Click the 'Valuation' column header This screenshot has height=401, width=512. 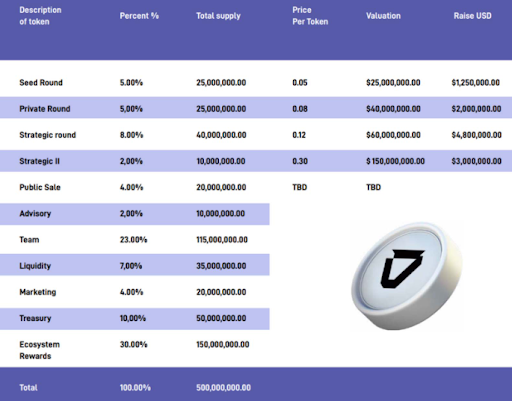pyautogui.click(x=383, y=16)
